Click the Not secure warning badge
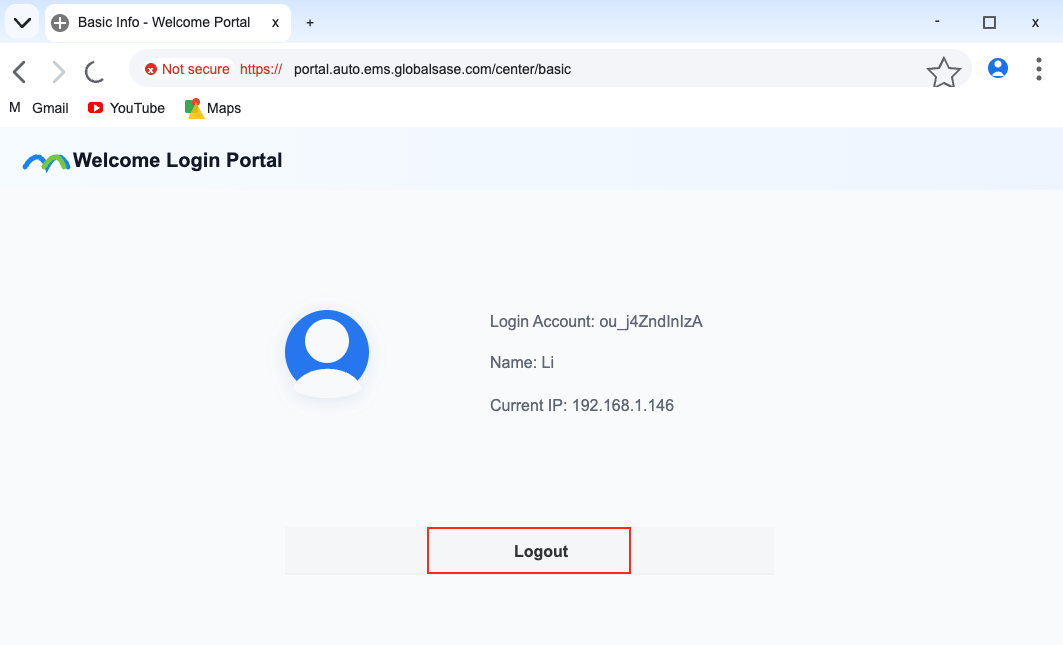Image resolution: width=1063 pixels, height=645 pixels. point(188,69)
